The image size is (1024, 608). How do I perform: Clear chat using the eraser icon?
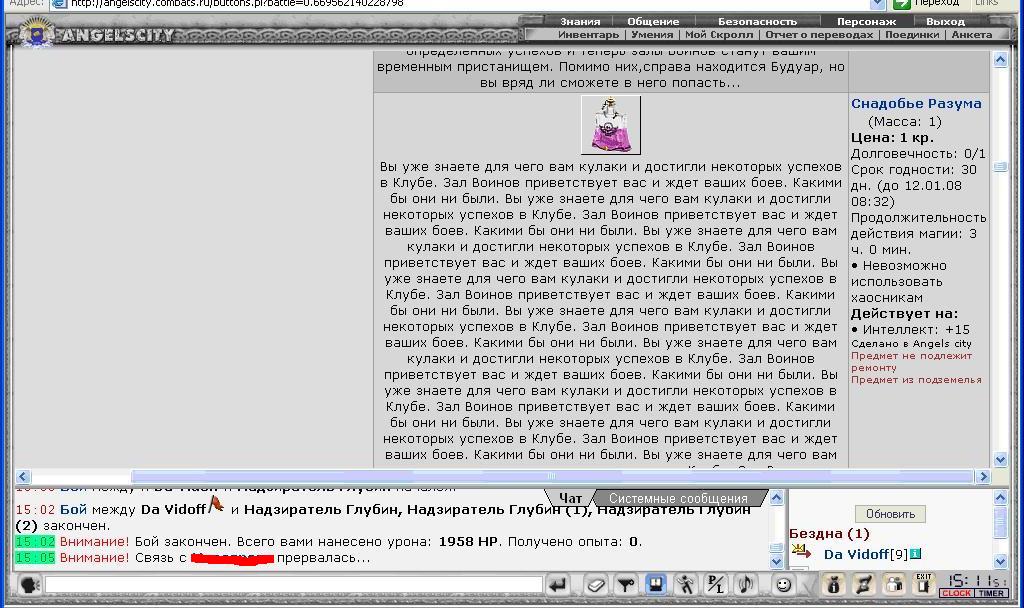596,584
